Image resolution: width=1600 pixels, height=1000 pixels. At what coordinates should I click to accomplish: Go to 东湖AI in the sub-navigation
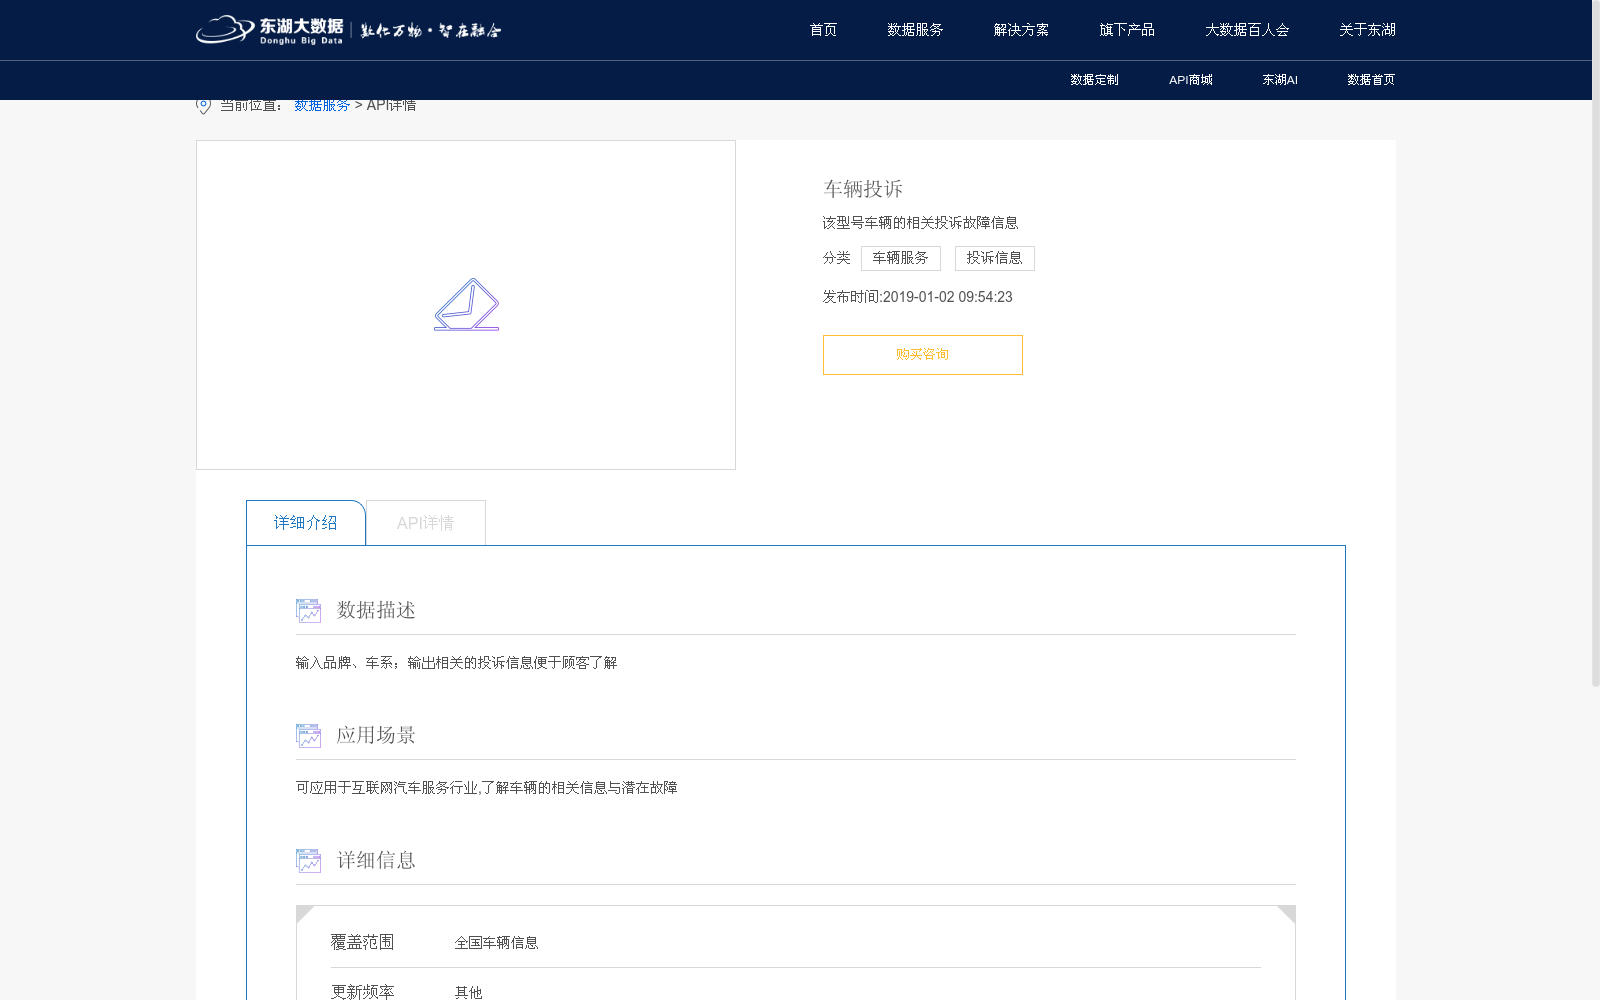tap(1280, 80)
